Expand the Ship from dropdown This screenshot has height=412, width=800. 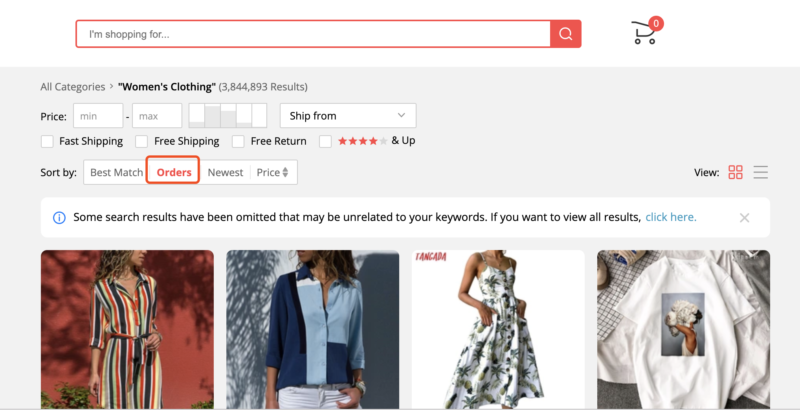point(347,116)
